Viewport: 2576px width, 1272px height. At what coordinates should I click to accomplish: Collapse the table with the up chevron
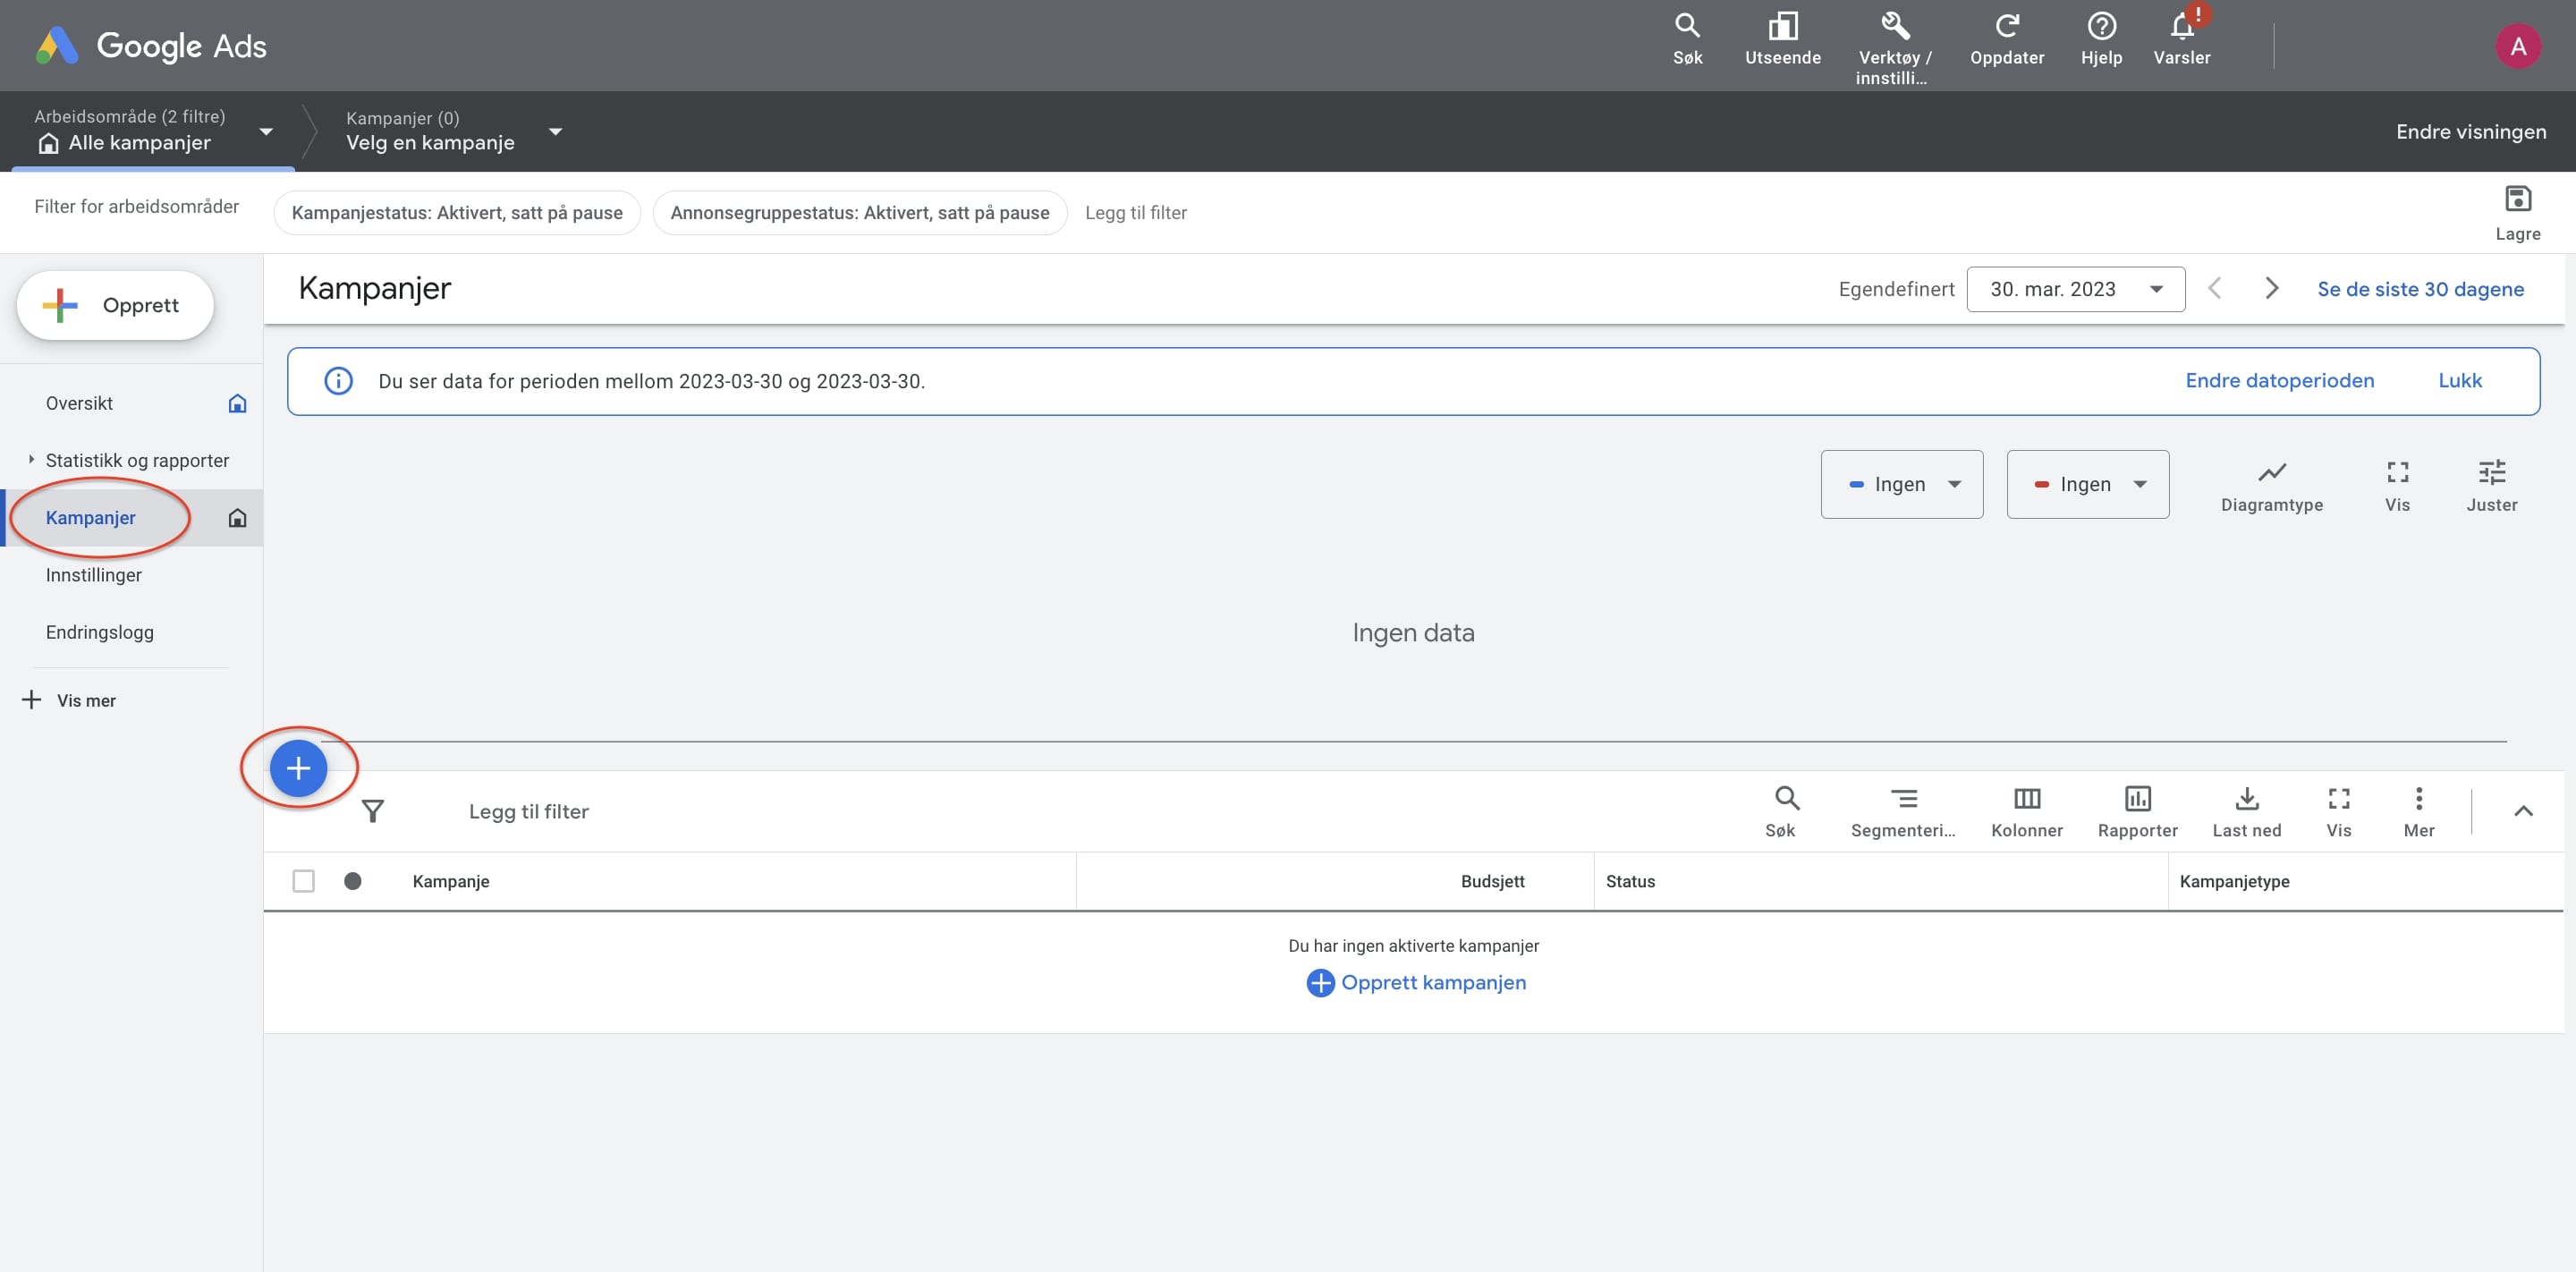tap(2523, 811)
